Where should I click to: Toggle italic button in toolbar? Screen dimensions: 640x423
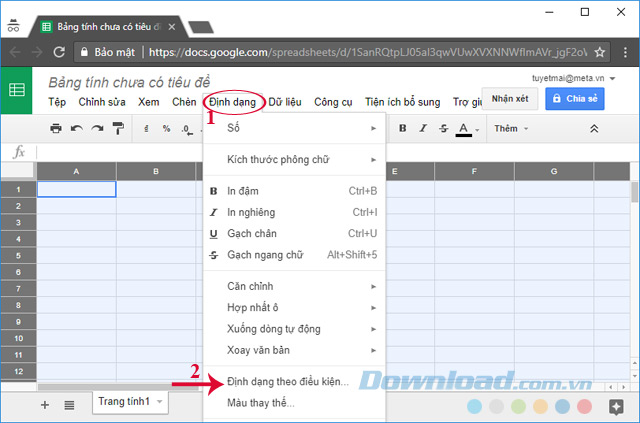(423, 128)
